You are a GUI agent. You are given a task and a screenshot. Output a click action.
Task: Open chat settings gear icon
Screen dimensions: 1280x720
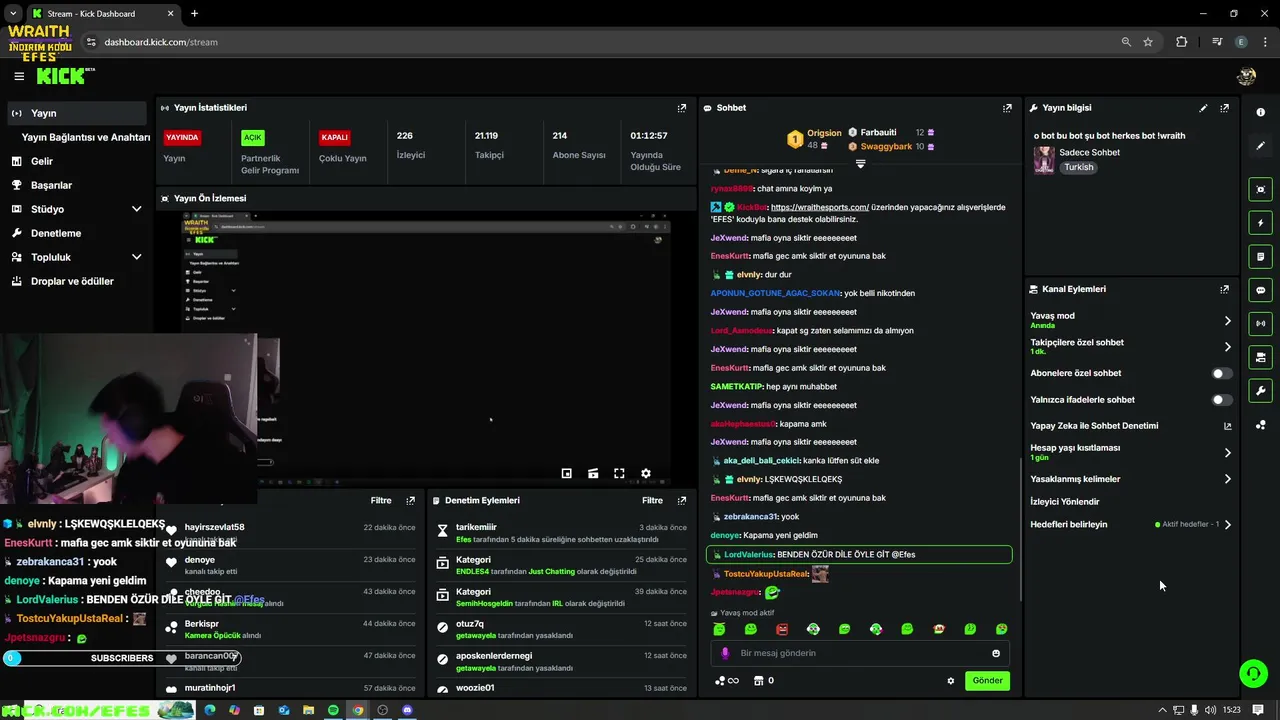[x=951, y=681]
